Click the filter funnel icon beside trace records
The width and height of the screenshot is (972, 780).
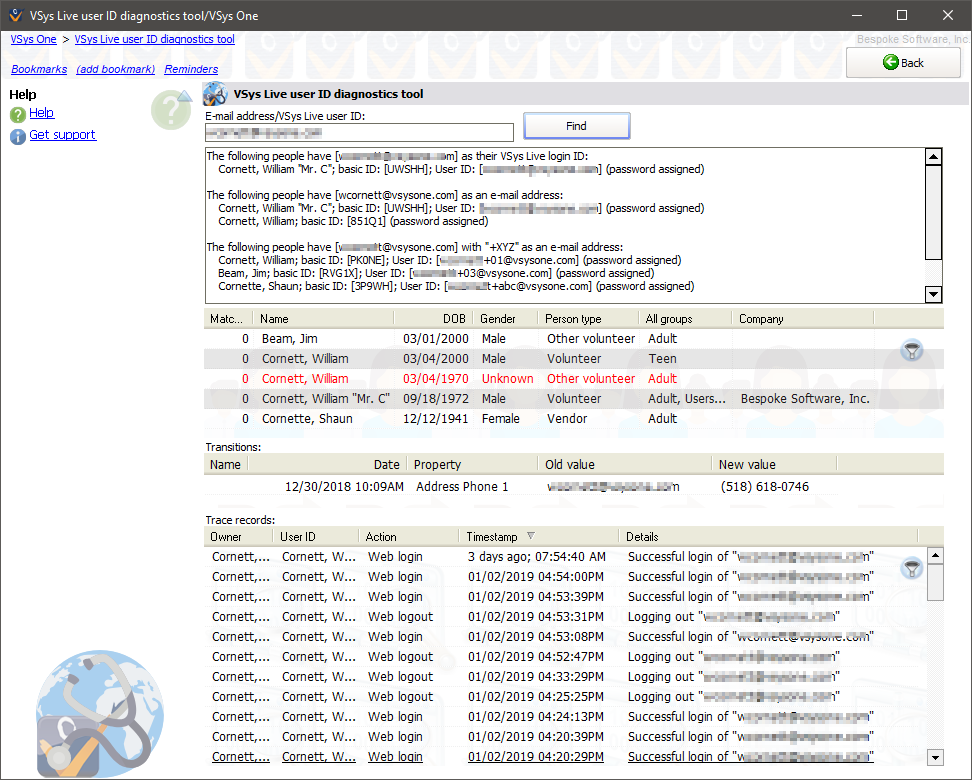click(x=911, y=568)
